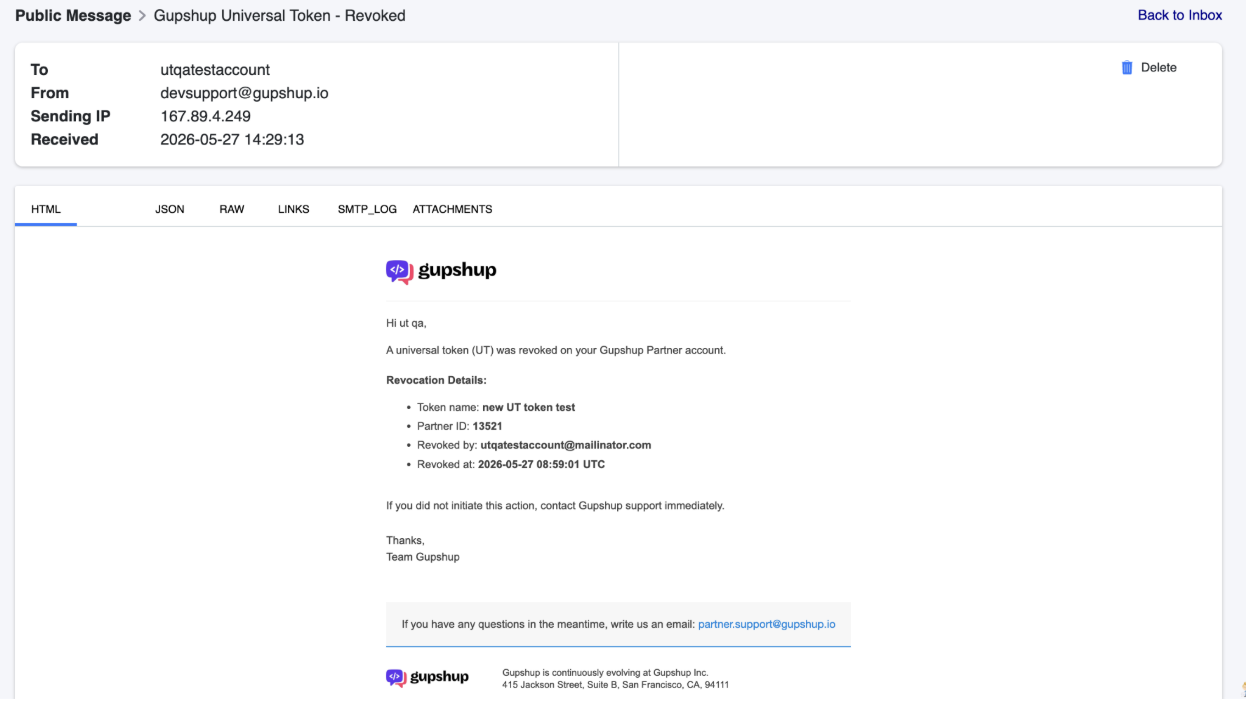
Task: Open the RAW tab
Action: pos(232,209)
